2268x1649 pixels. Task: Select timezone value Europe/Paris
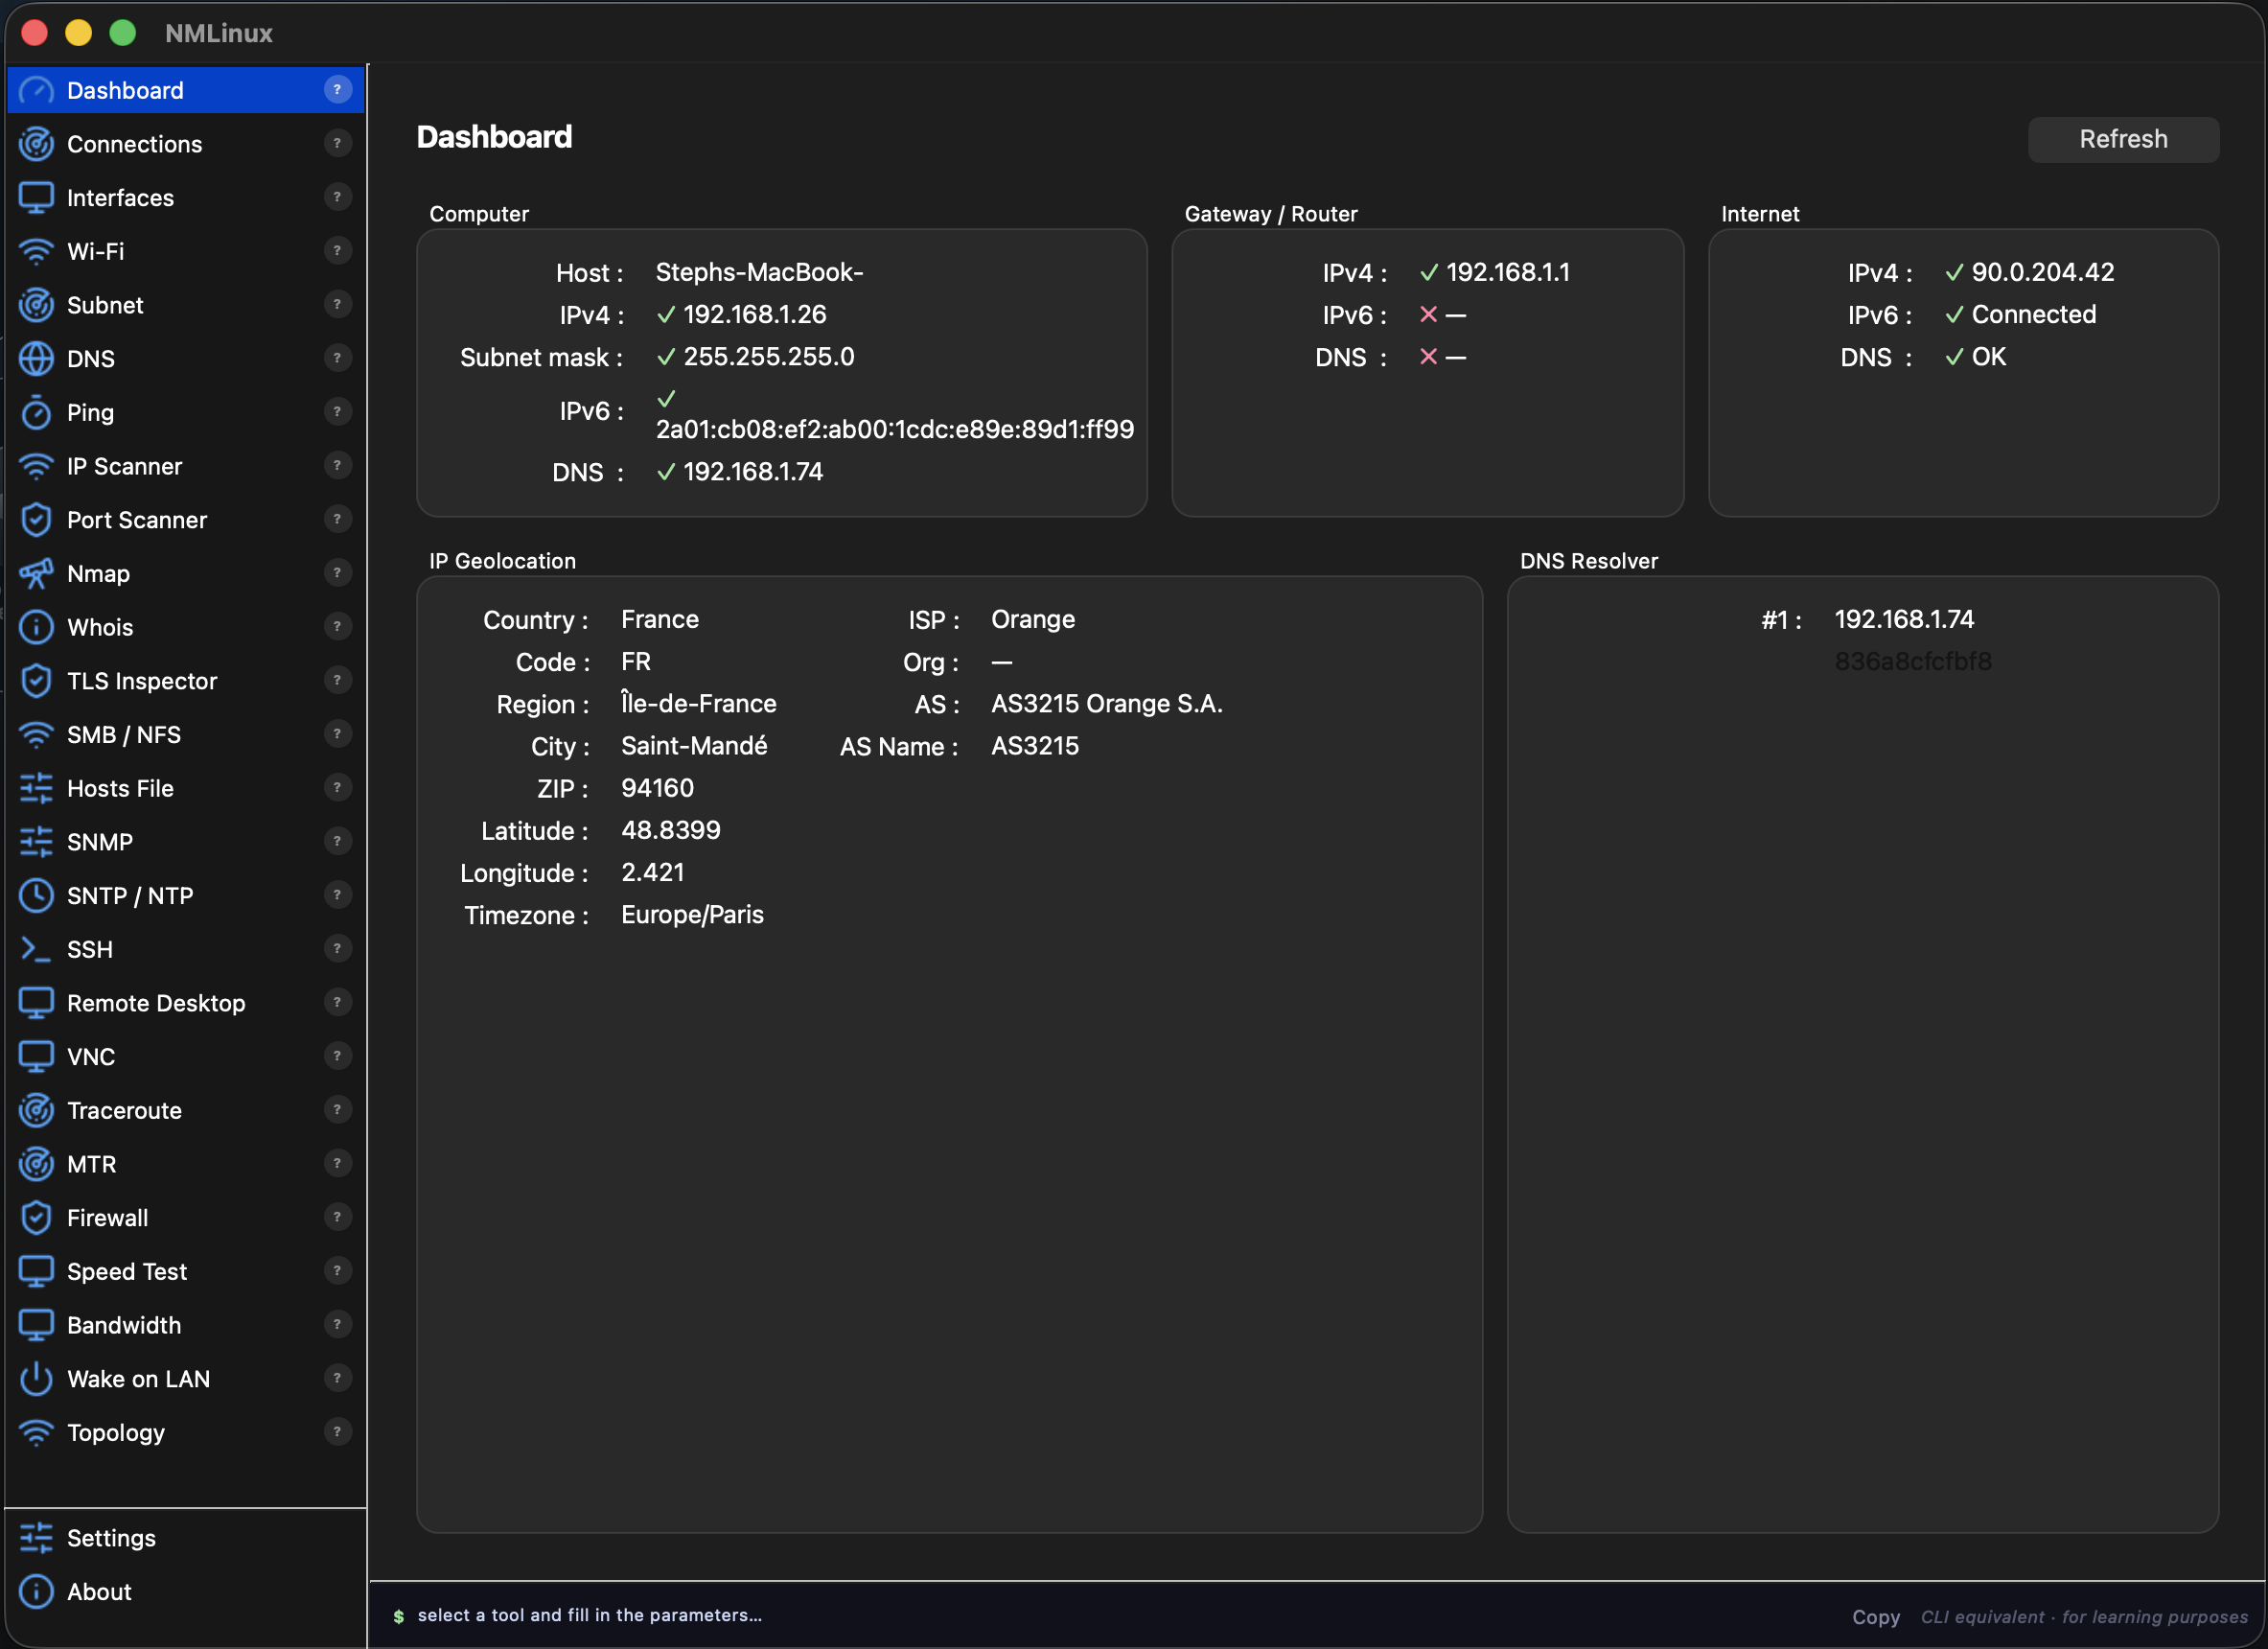(x=692, y=916)
